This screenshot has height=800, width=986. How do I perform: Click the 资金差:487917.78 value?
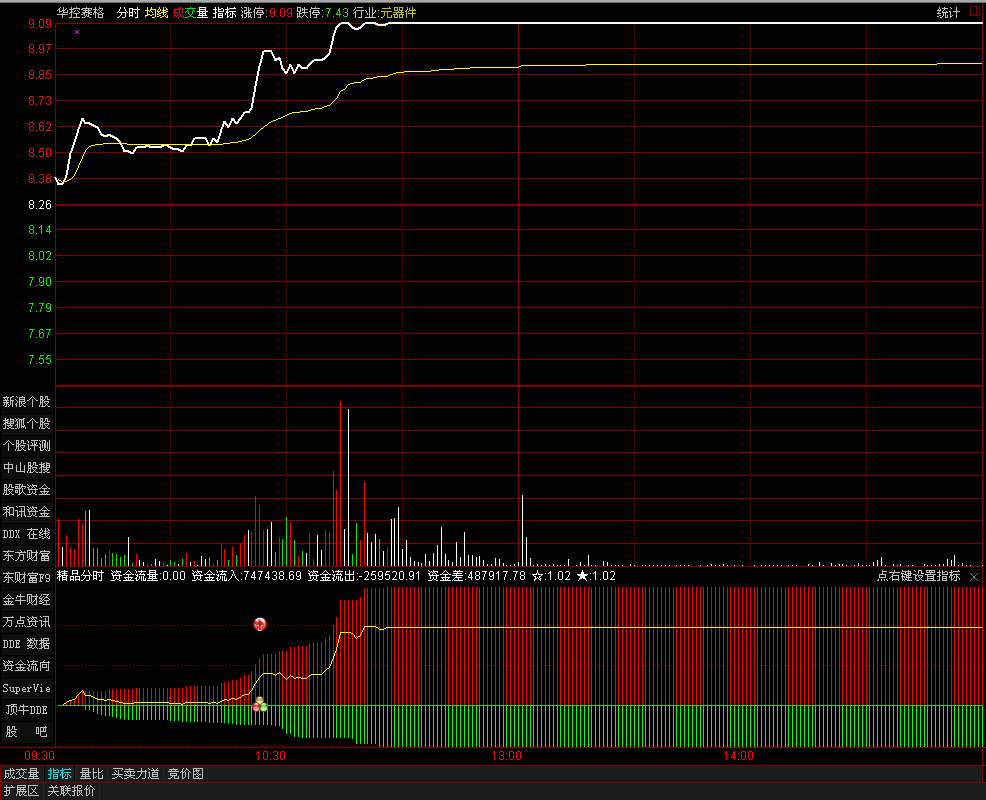click(x=477, y=576)
